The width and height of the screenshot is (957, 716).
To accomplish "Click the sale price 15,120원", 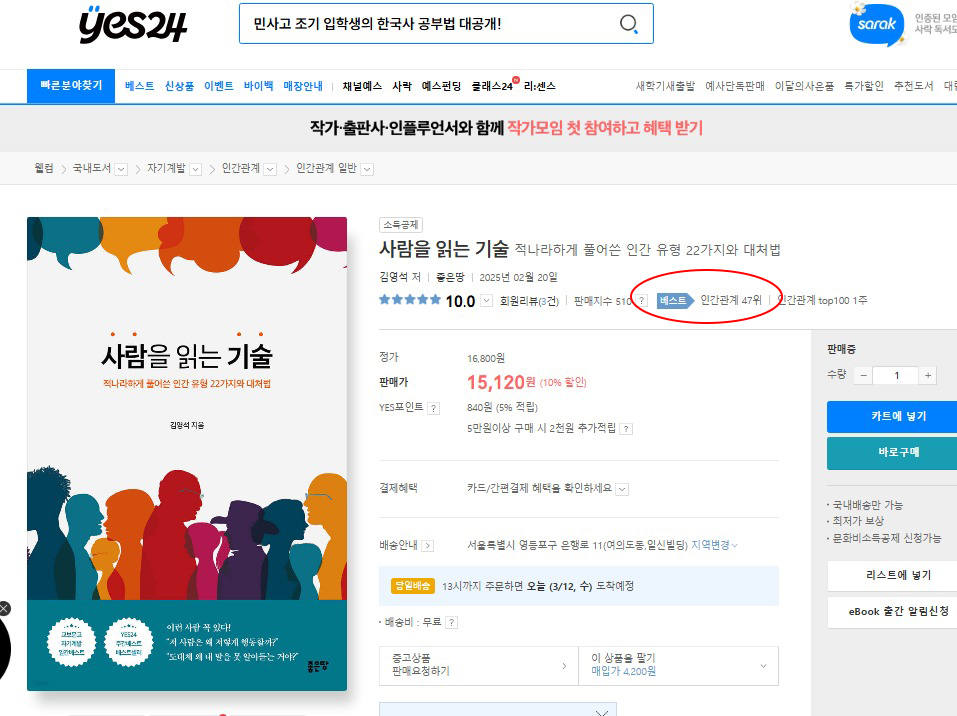I will (x=501, y=383).
